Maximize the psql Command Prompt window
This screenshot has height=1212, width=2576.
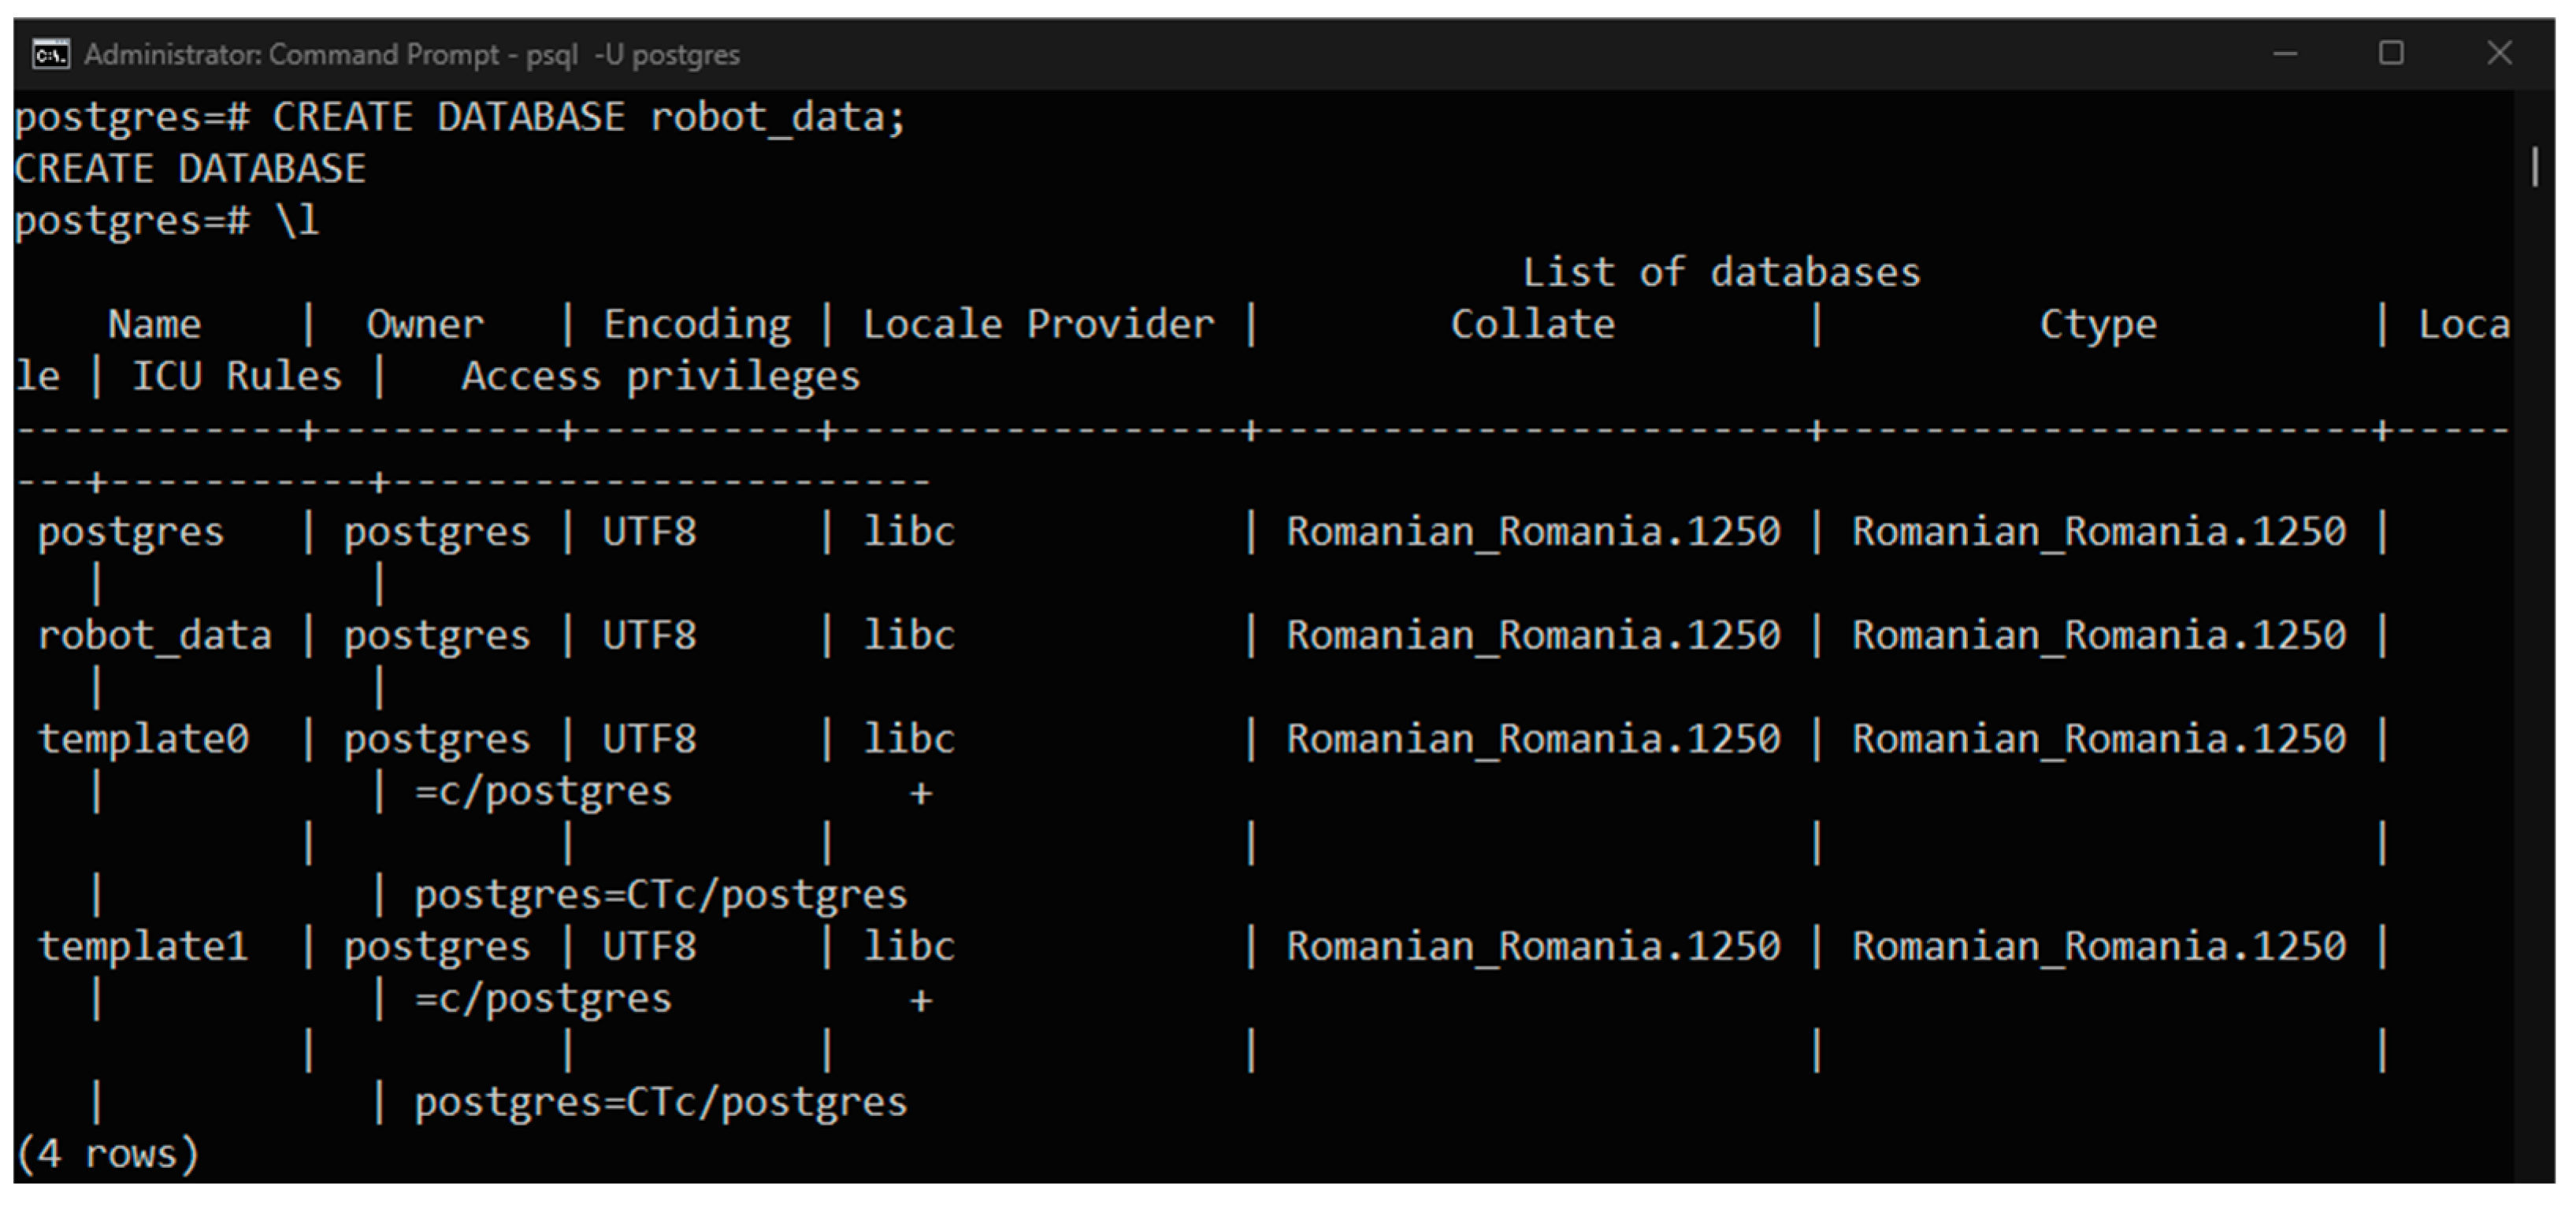(2391, 54)
